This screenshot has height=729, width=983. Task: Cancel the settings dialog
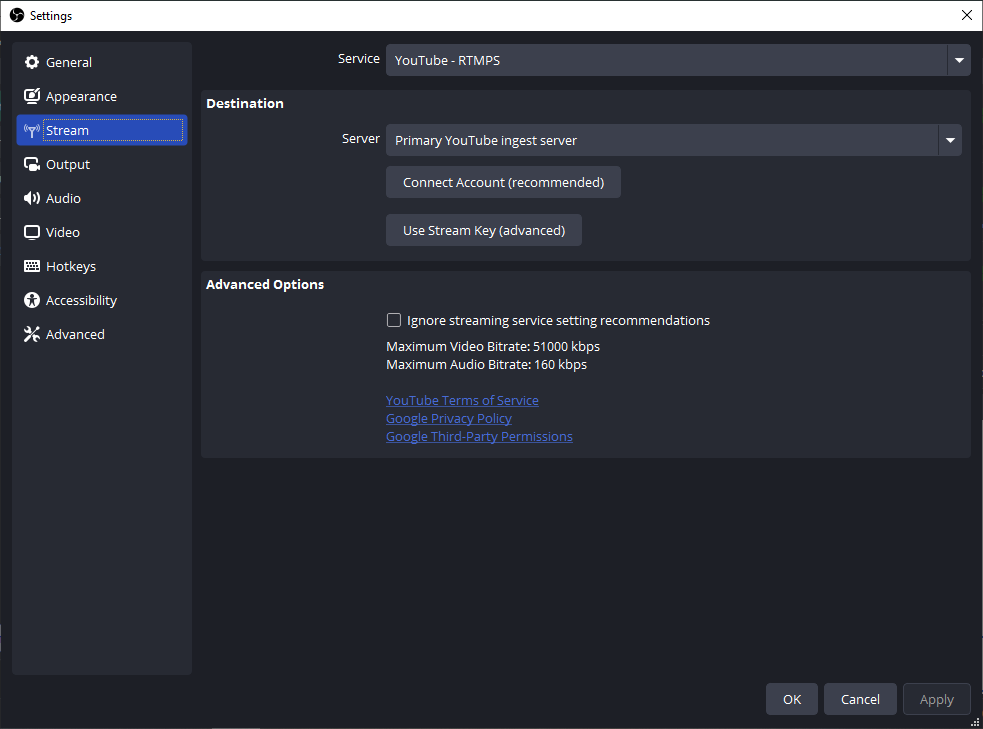click(860, 699)
